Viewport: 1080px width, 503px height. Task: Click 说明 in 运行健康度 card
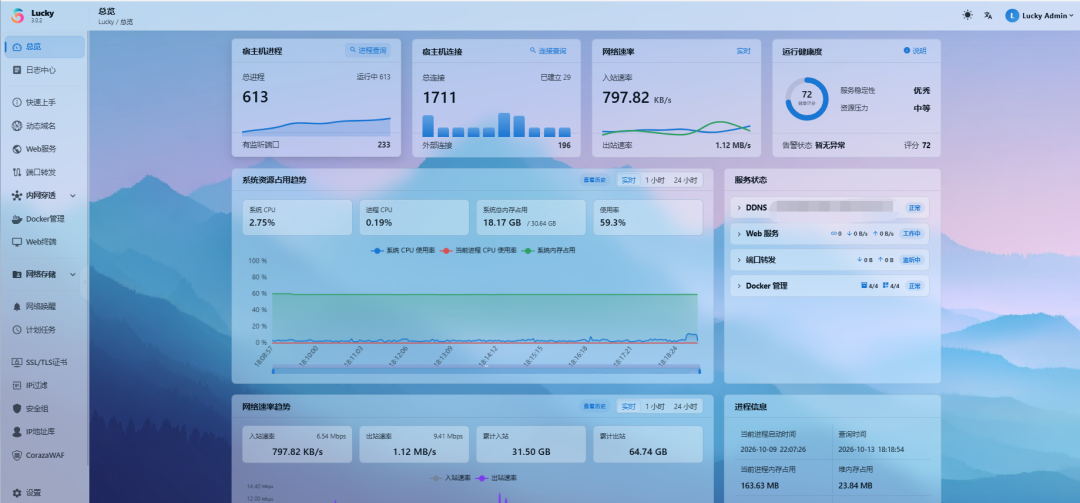pos(915,51)
